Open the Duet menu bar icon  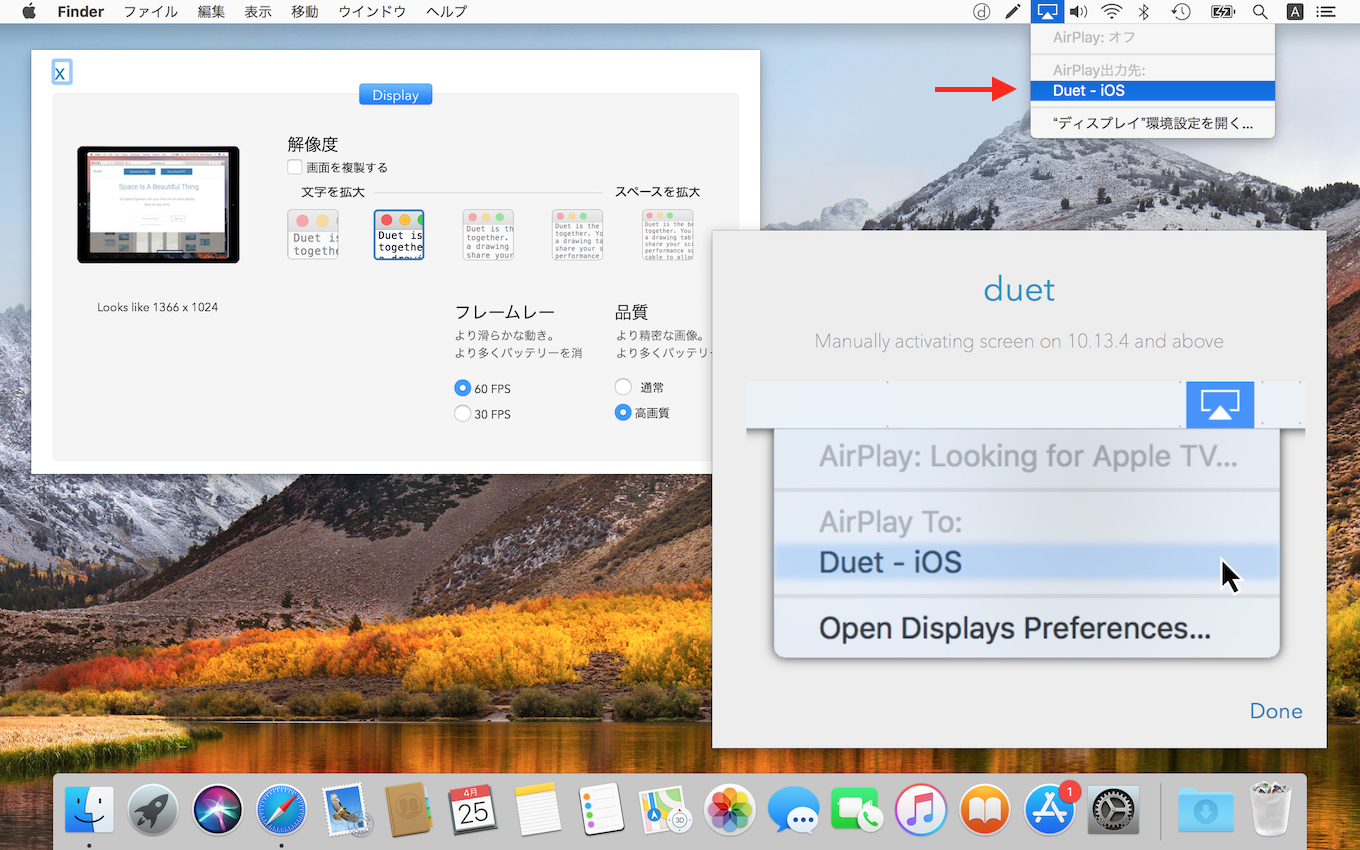(x=982, y=12)
